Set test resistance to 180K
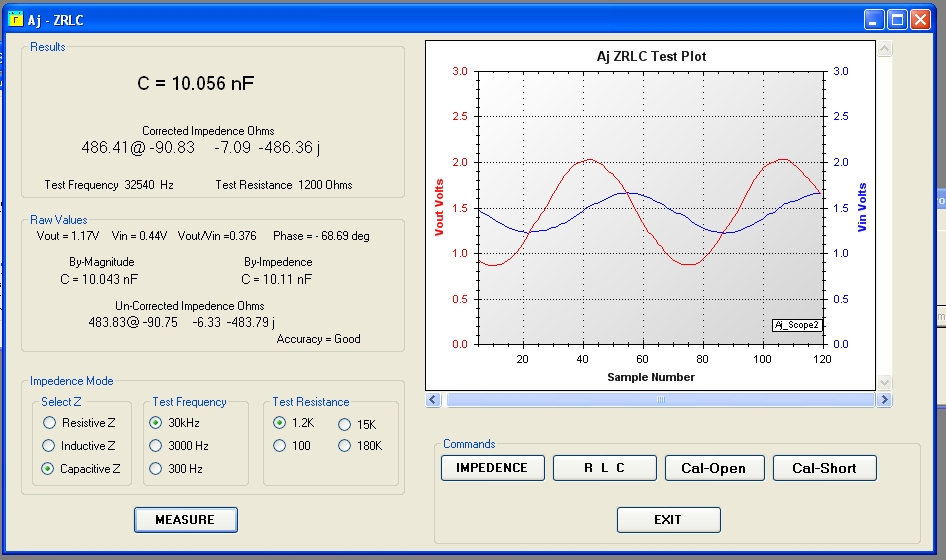The image size is (946, 560). coord(360,445)
